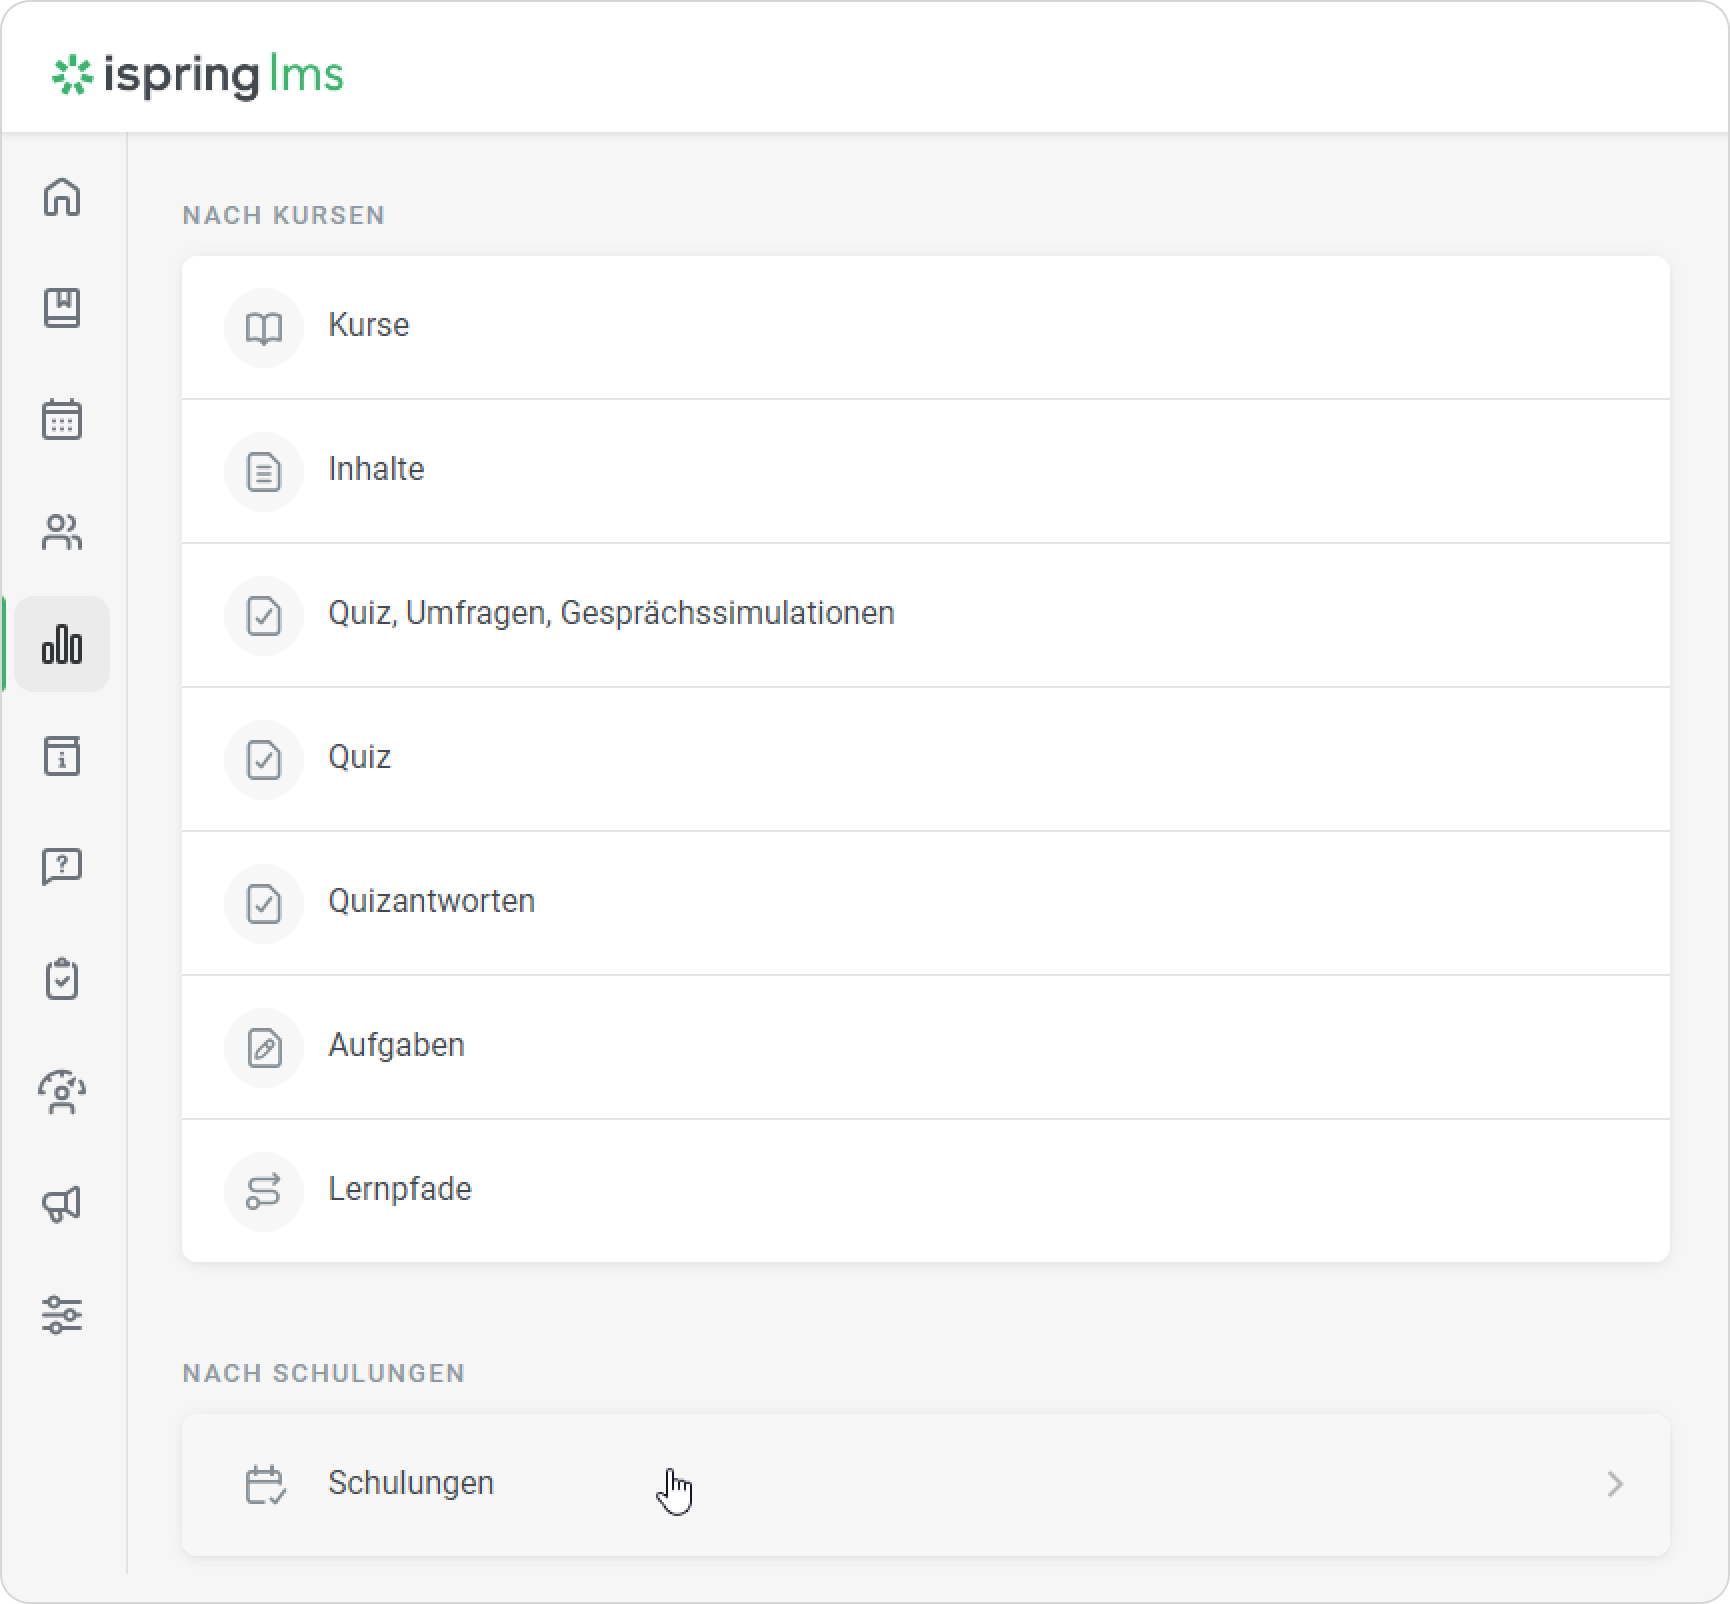Open the Aufgaben report
This screenshot has height=1604, width=1730.
[926, 1048]
